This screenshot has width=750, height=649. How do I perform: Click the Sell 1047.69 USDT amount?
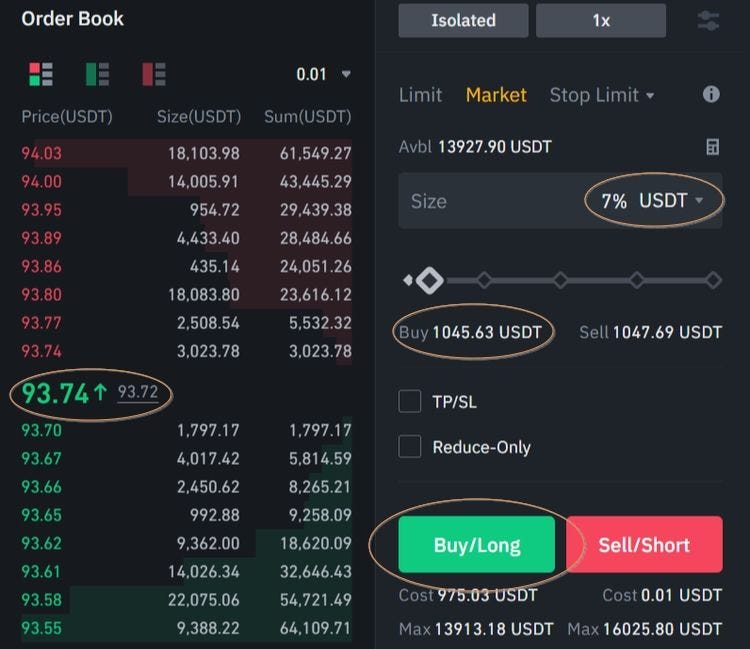651,332
